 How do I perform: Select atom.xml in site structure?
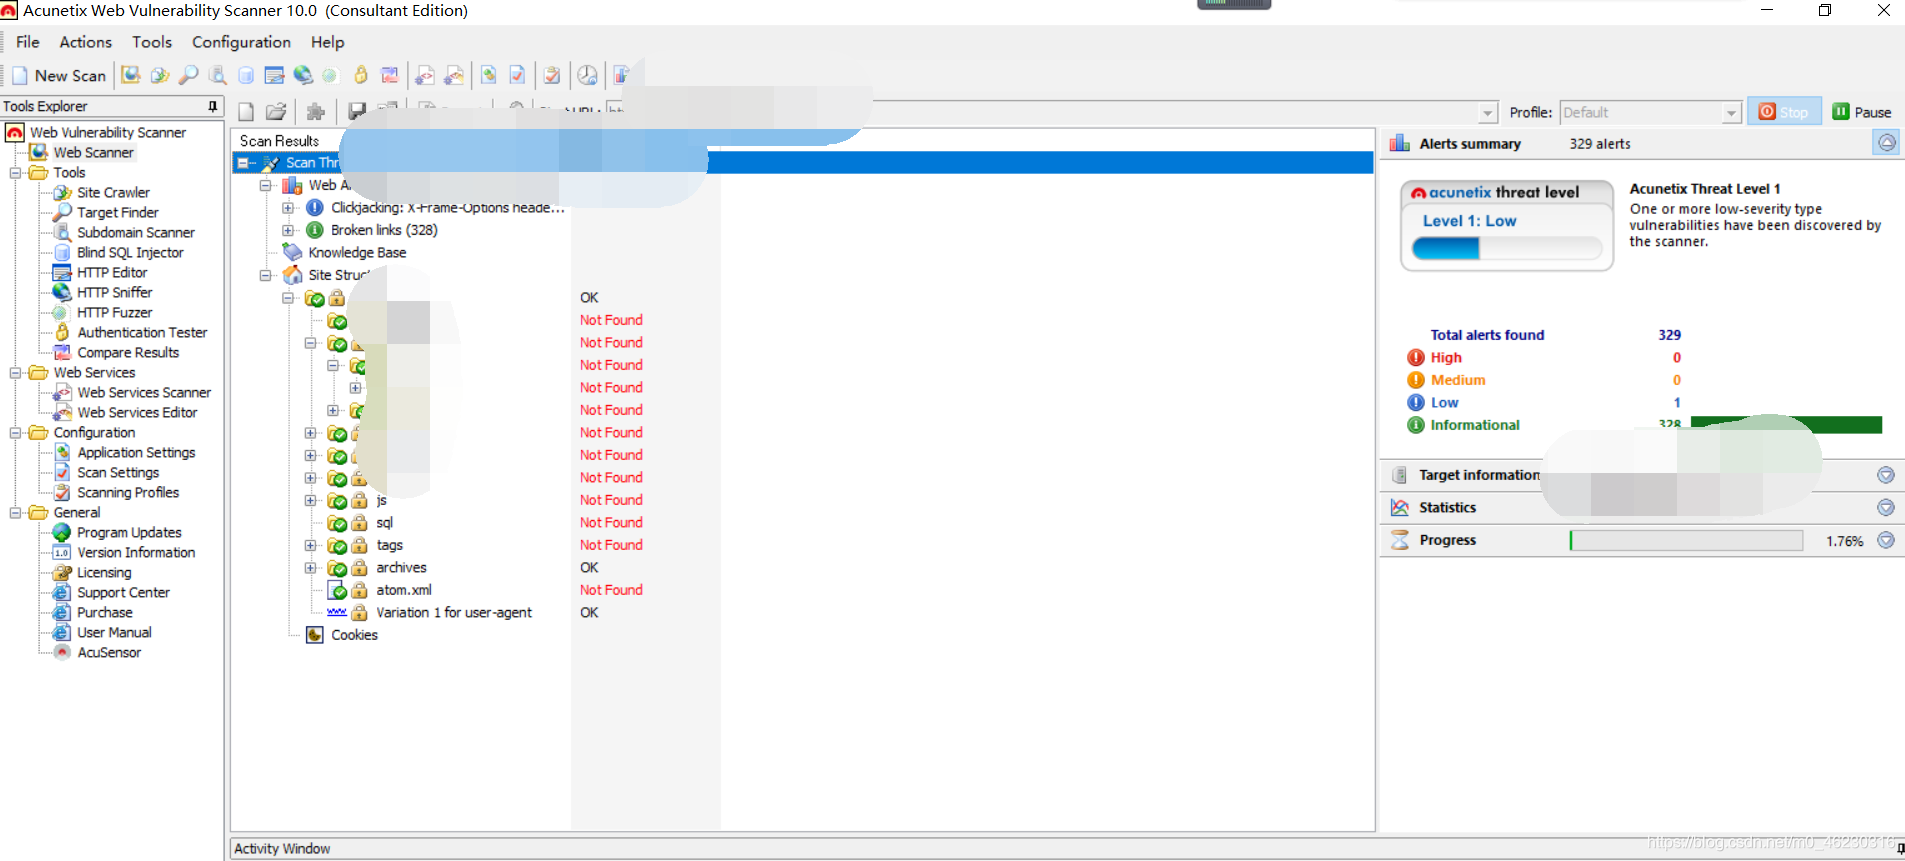[404, 590]
